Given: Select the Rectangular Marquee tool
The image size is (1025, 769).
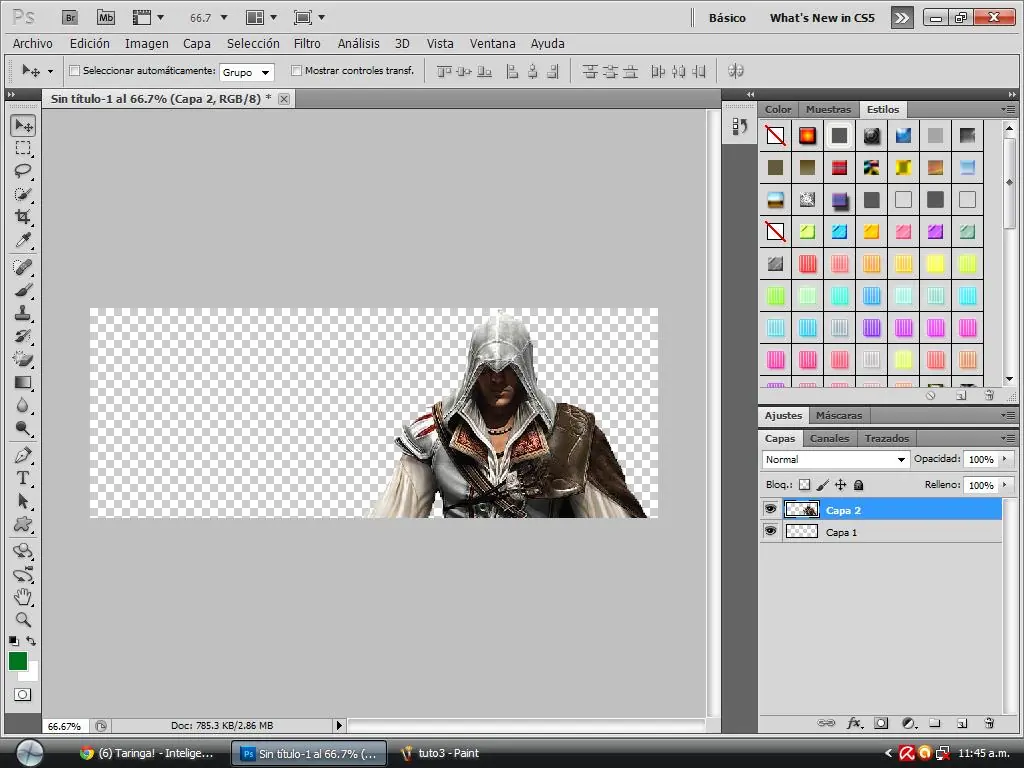Looking at the screenshot, I should coord(24,148).
